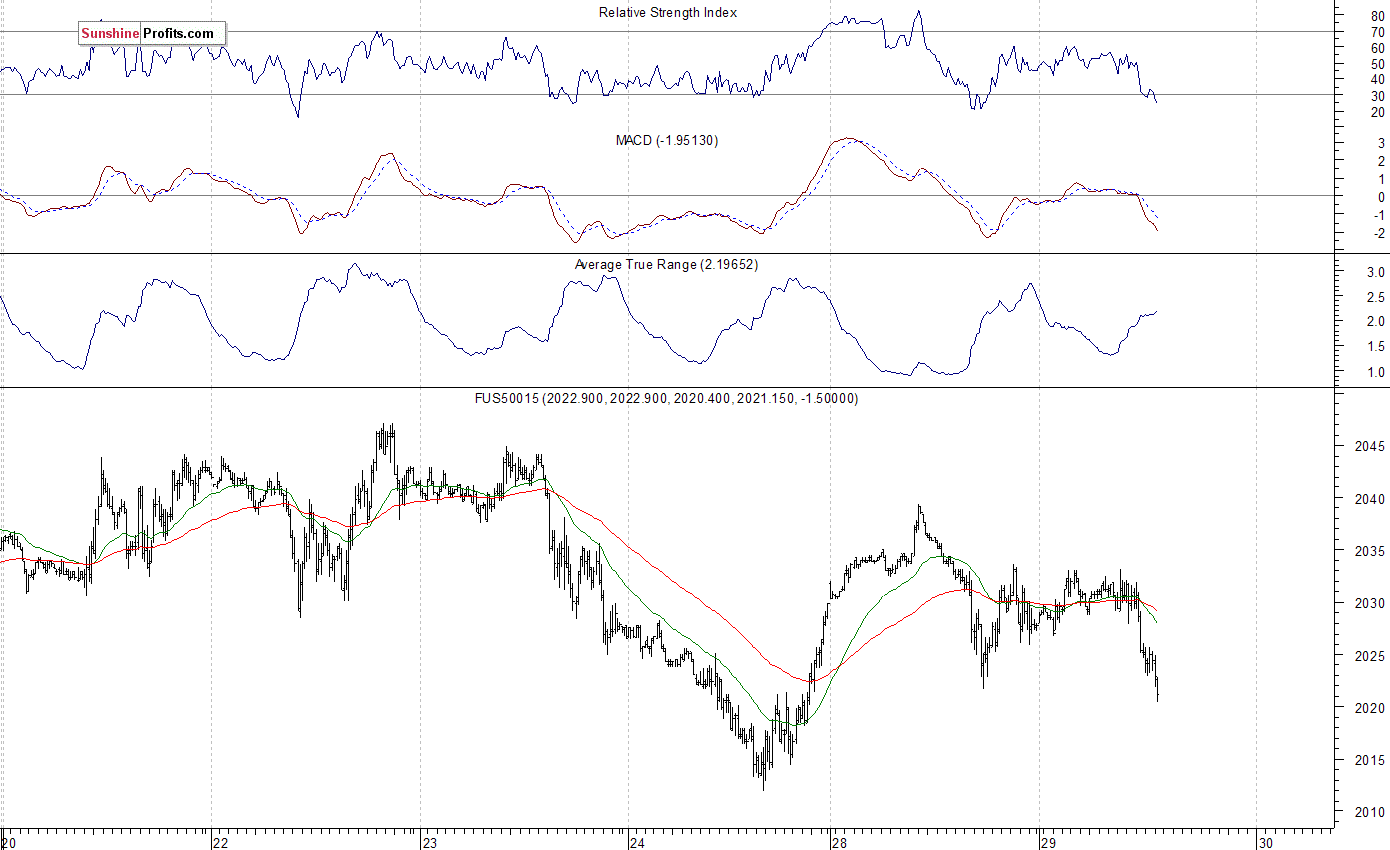Viewport: 1390px width, 850px height.
Task: Click the Average True Range (2.19652) label
Action: click(x=668, y=264)
